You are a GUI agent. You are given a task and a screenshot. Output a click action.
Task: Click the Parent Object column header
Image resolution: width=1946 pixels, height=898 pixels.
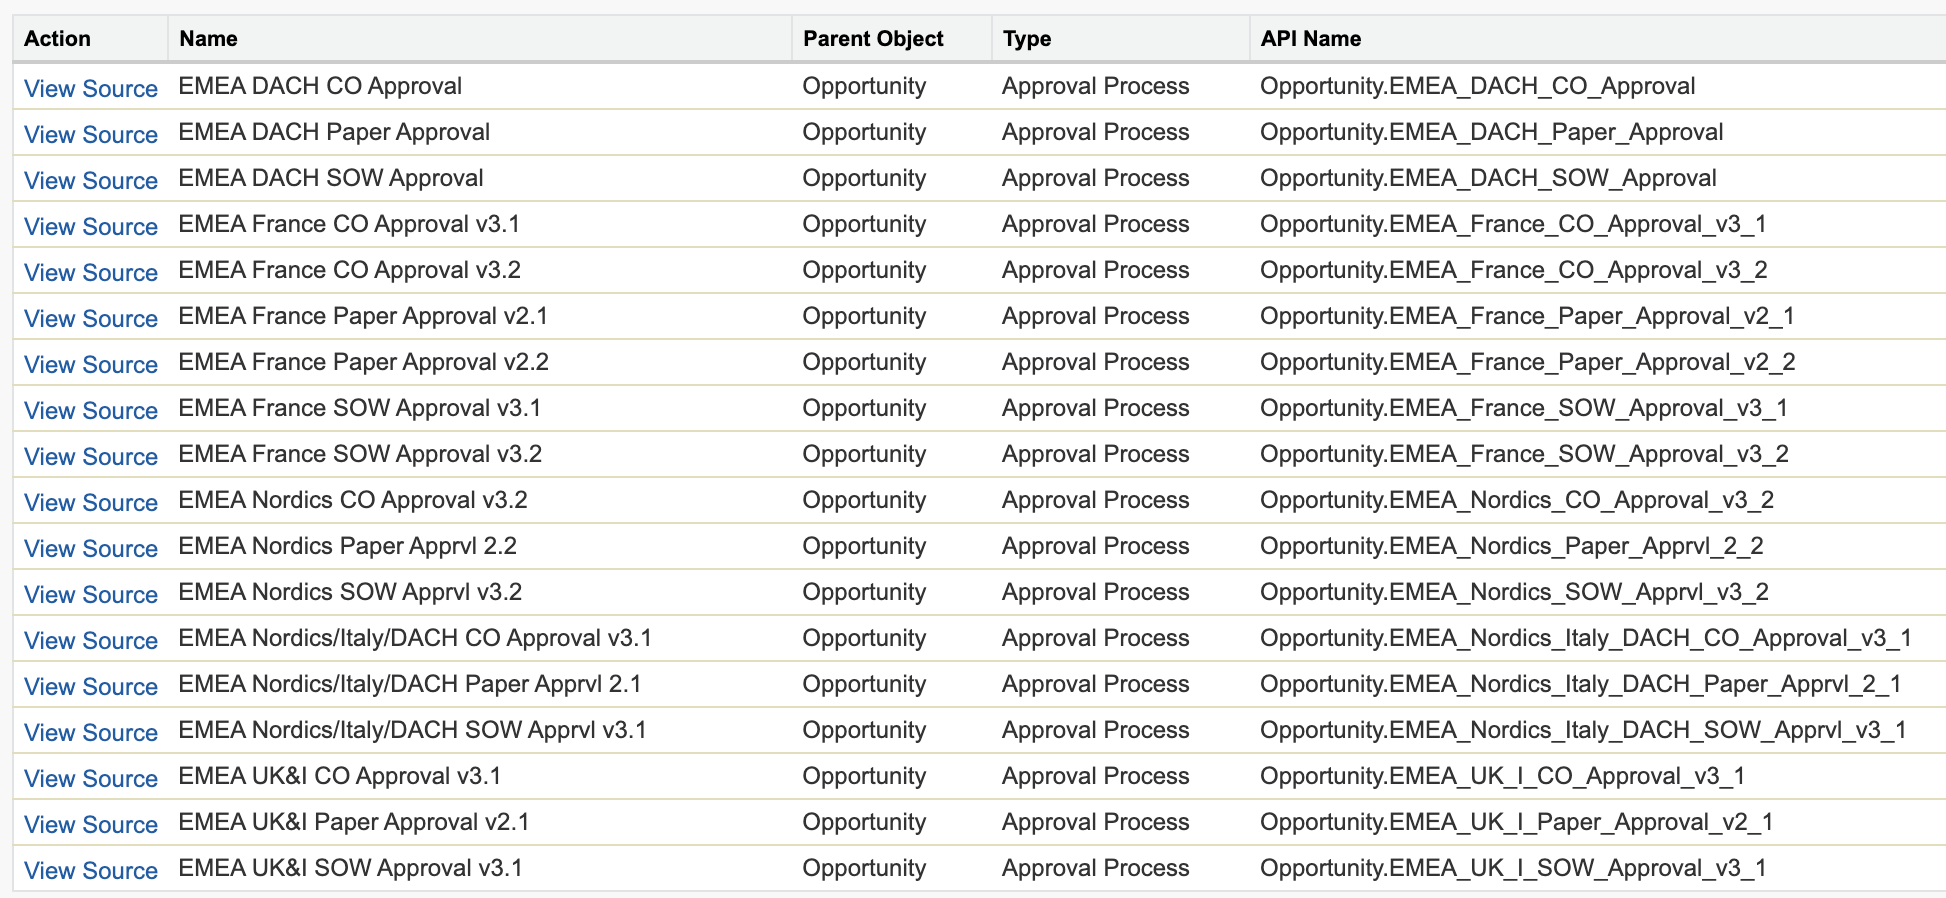(x=873, y=39)
